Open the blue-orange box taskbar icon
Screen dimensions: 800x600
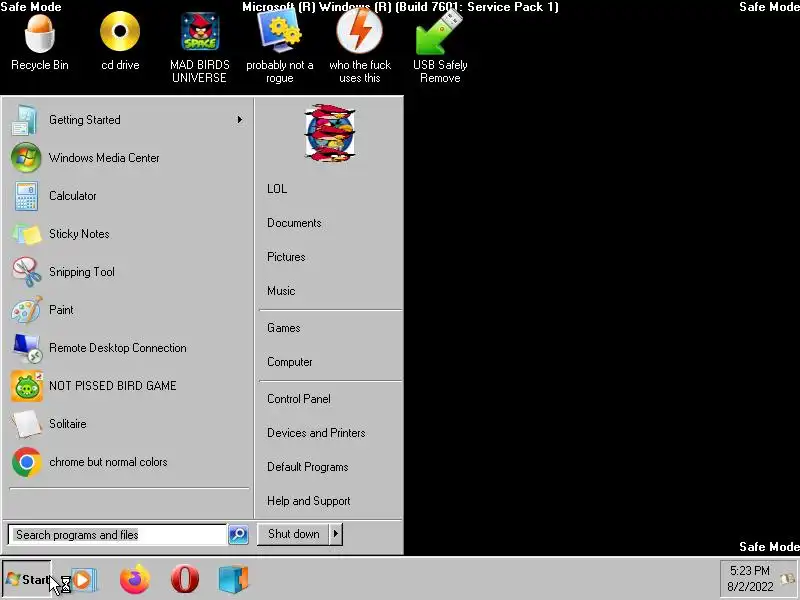pos(233,580)
